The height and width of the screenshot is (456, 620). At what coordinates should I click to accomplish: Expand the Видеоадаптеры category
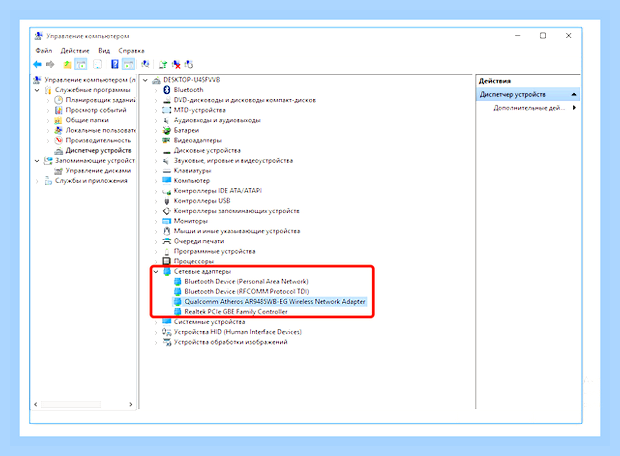[156, 141]
